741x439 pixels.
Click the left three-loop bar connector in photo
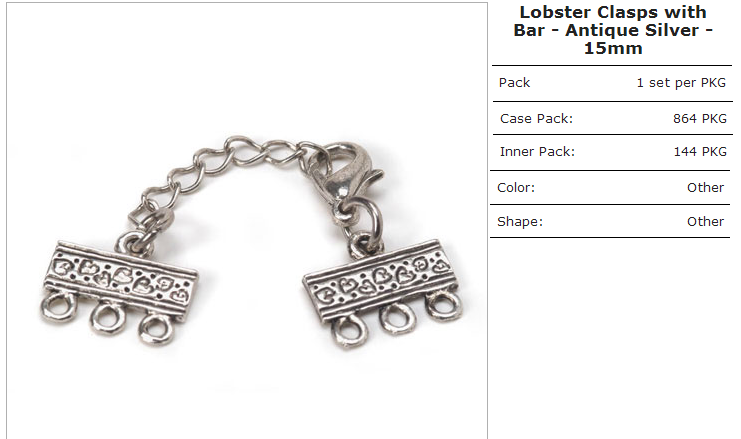(x=119, y=291)
